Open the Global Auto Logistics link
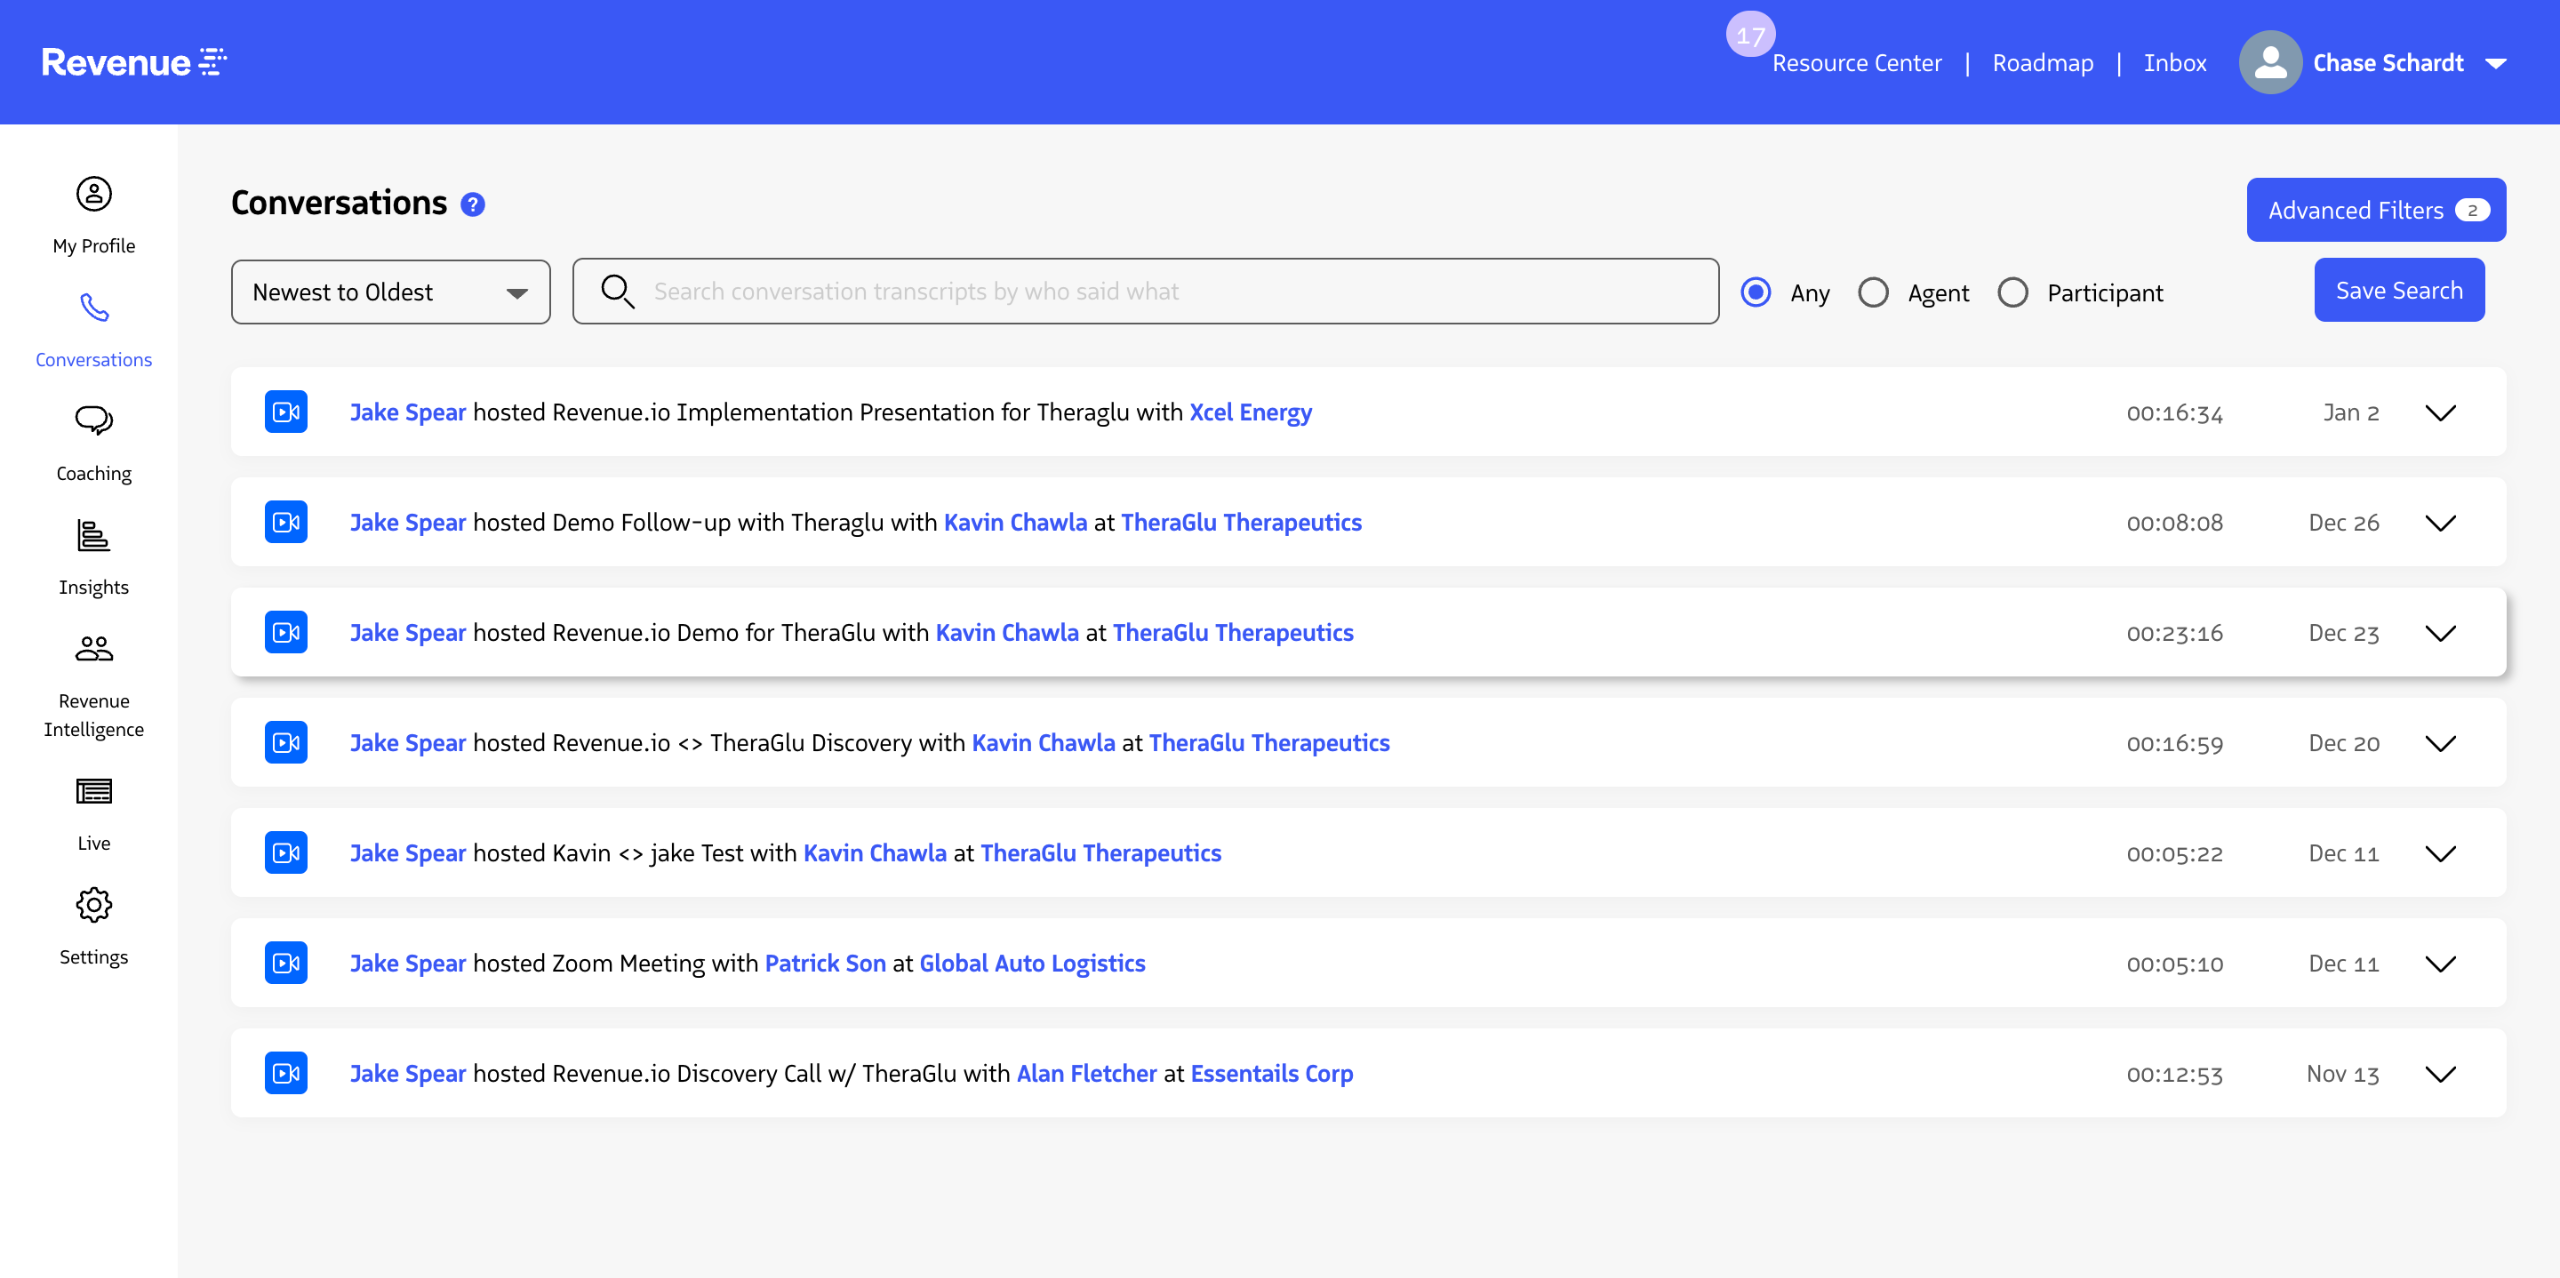 [x=1032, y=963]
